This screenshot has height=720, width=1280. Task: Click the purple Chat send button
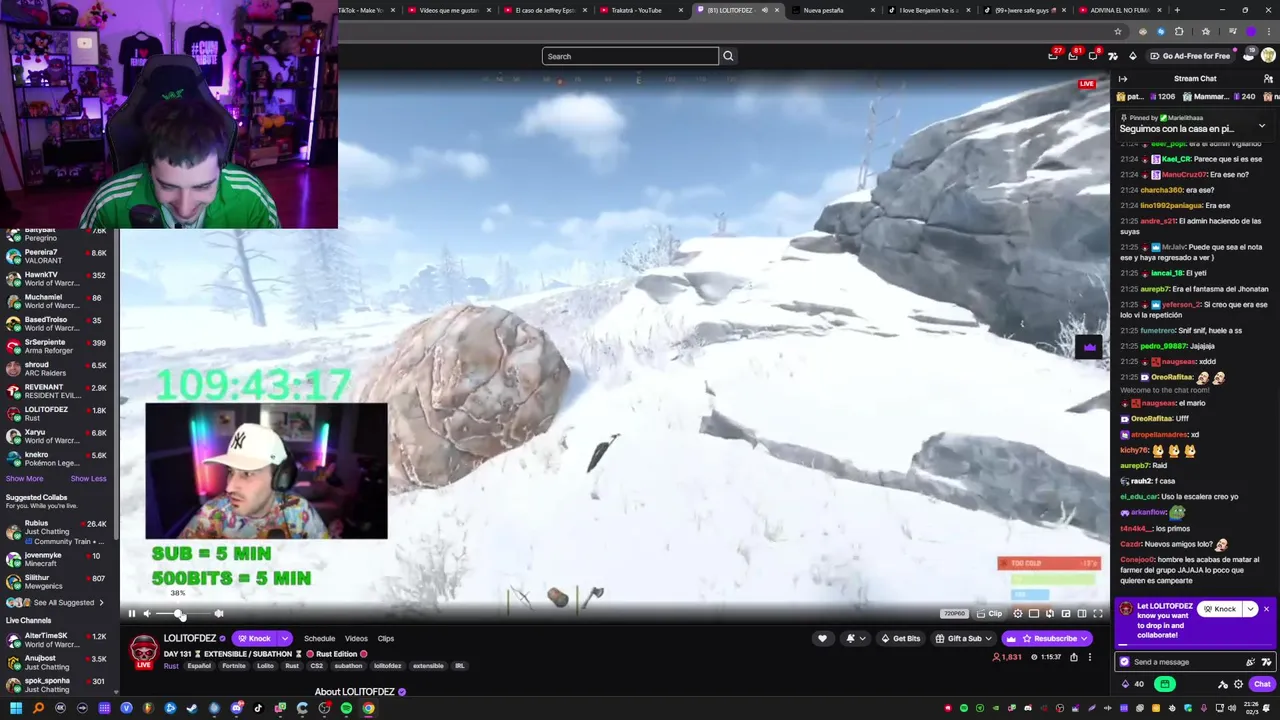coord(1262,684)
